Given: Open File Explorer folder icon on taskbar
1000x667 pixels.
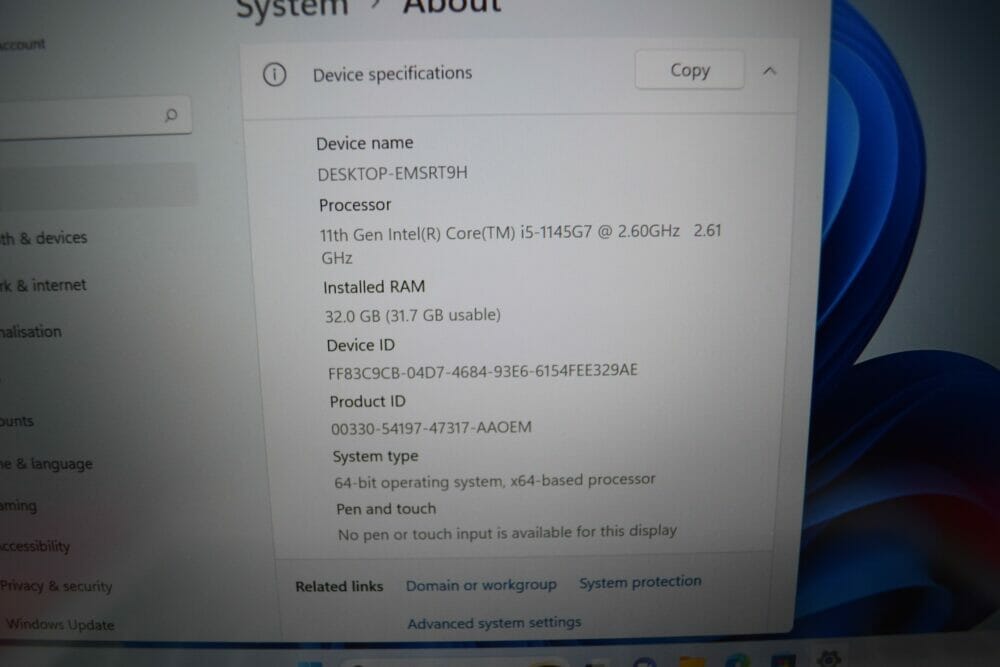Looking at the screenshot, I should 693,661.
